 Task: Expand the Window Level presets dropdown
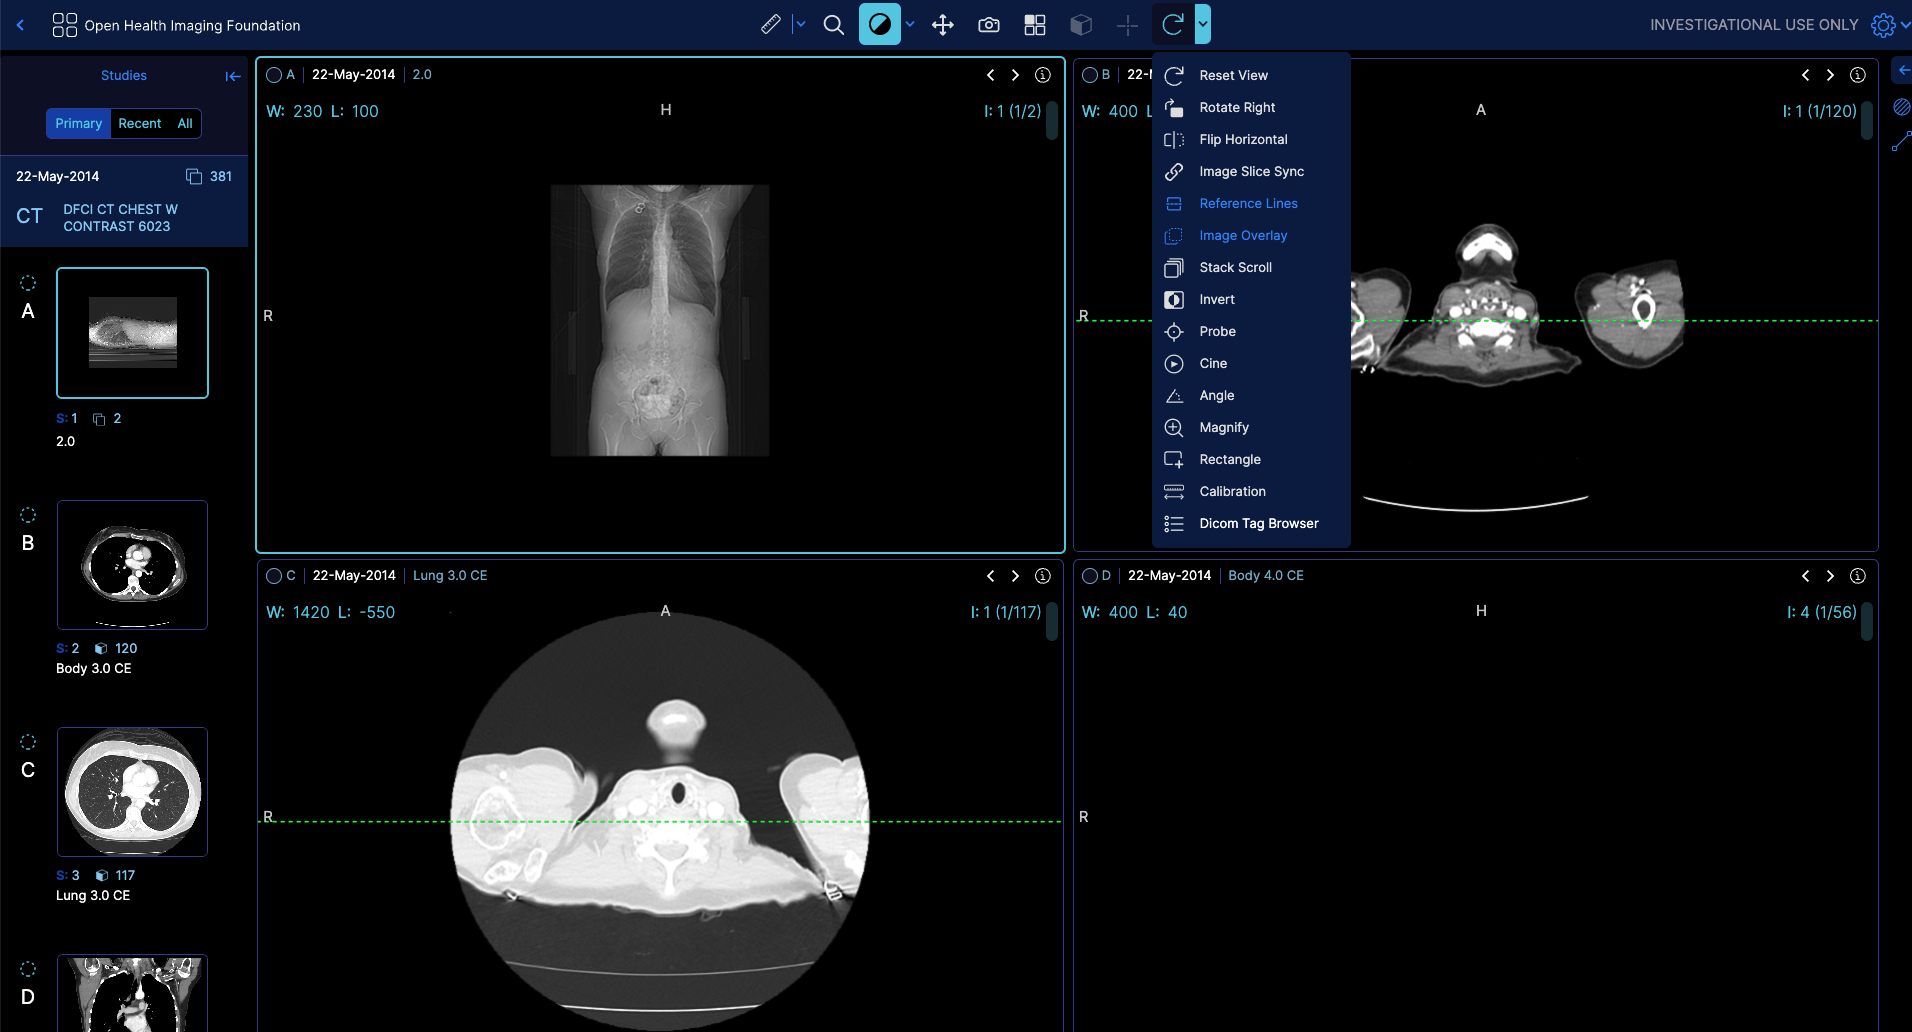910,24
